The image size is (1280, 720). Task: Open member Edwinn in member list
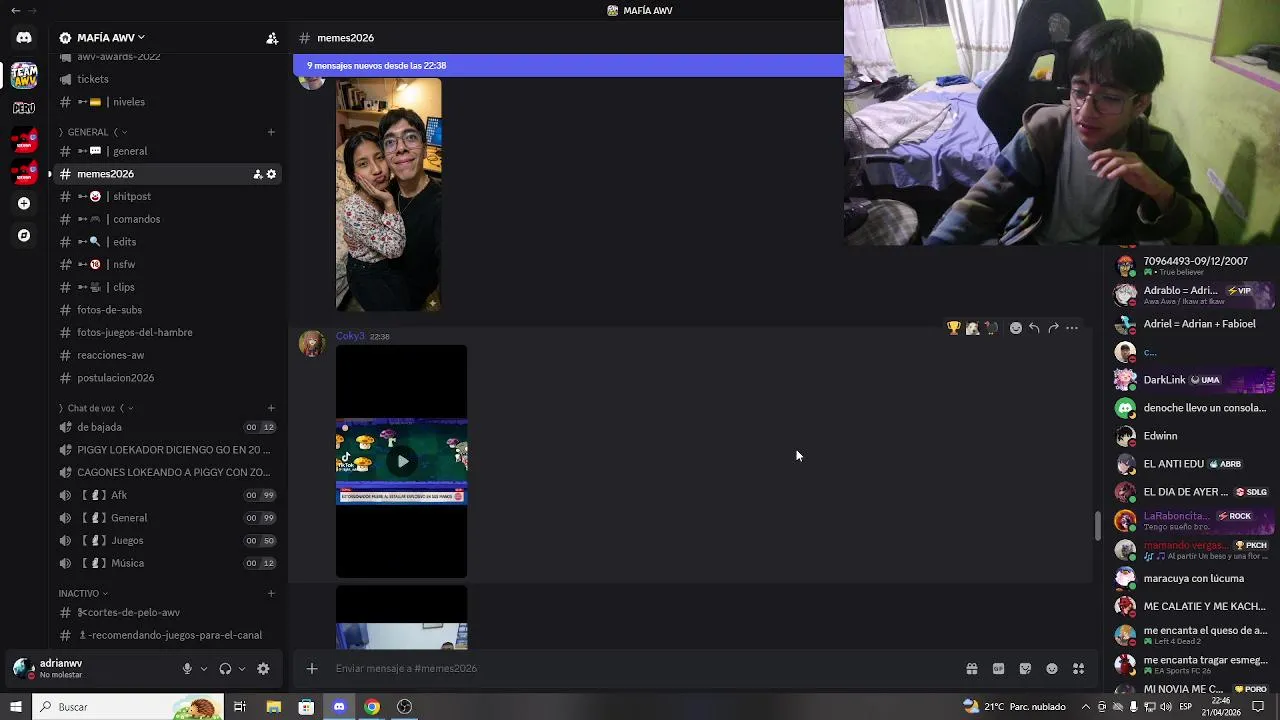coord(1194,436)
